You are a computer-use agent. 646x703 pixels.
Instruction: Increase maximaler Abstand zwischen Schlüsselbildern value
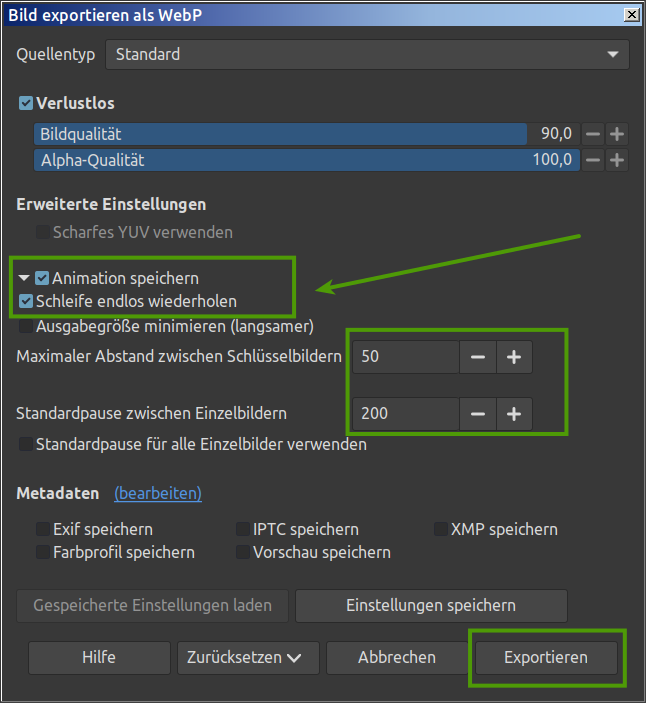514,357
